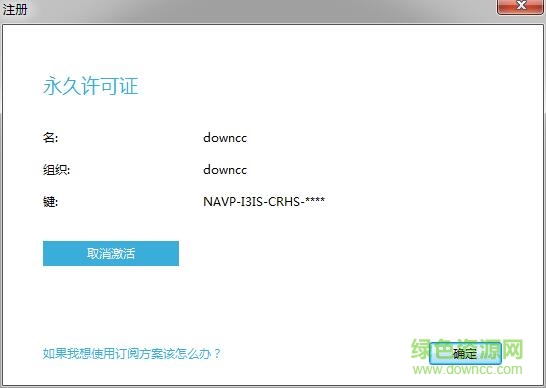Click the 永久许可证 heading
The width and height of the screenshot is (546, 388).
tap(91, 86)
